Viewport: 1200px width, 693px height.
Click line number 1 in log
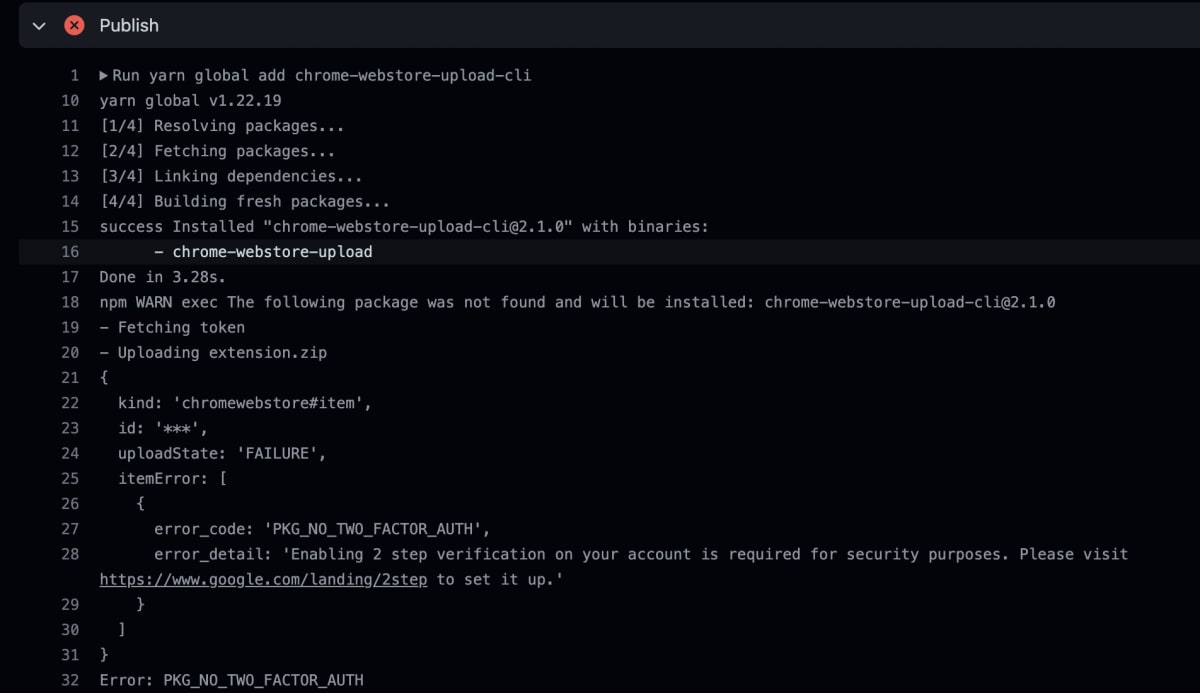[74, 75]
